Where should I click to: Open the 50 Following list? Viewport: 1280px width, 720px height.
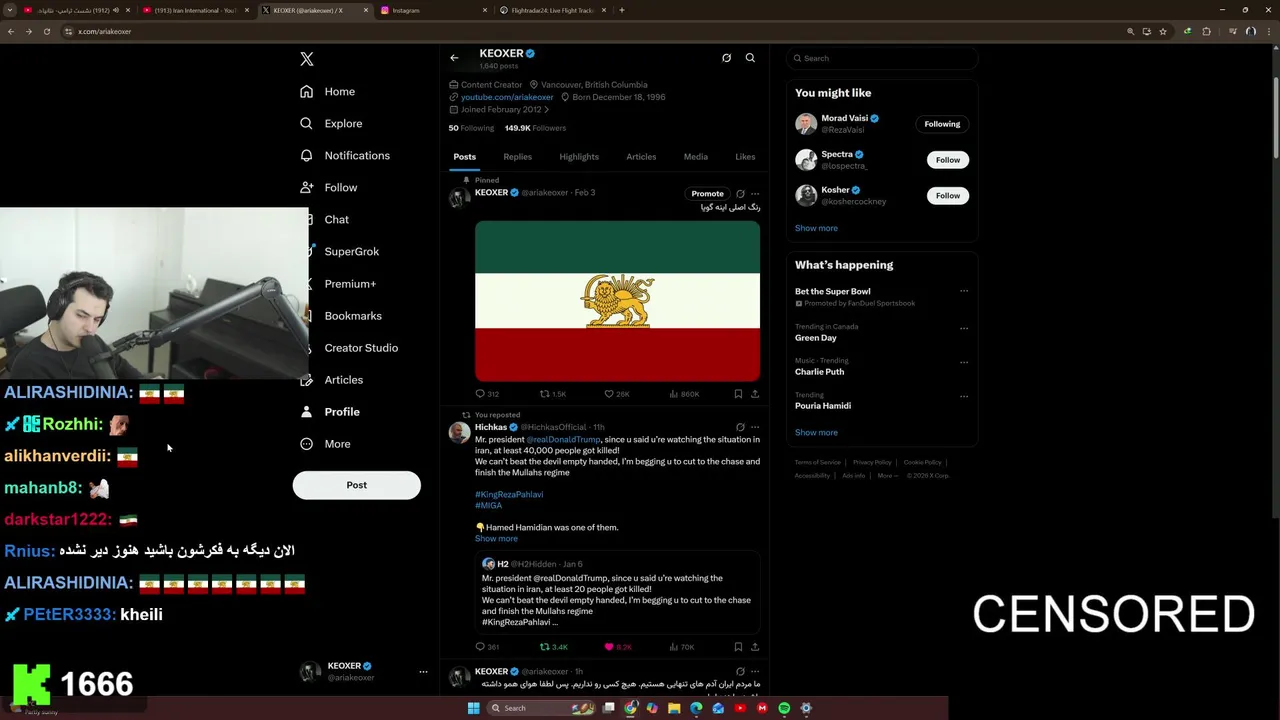tap(471, 128)
